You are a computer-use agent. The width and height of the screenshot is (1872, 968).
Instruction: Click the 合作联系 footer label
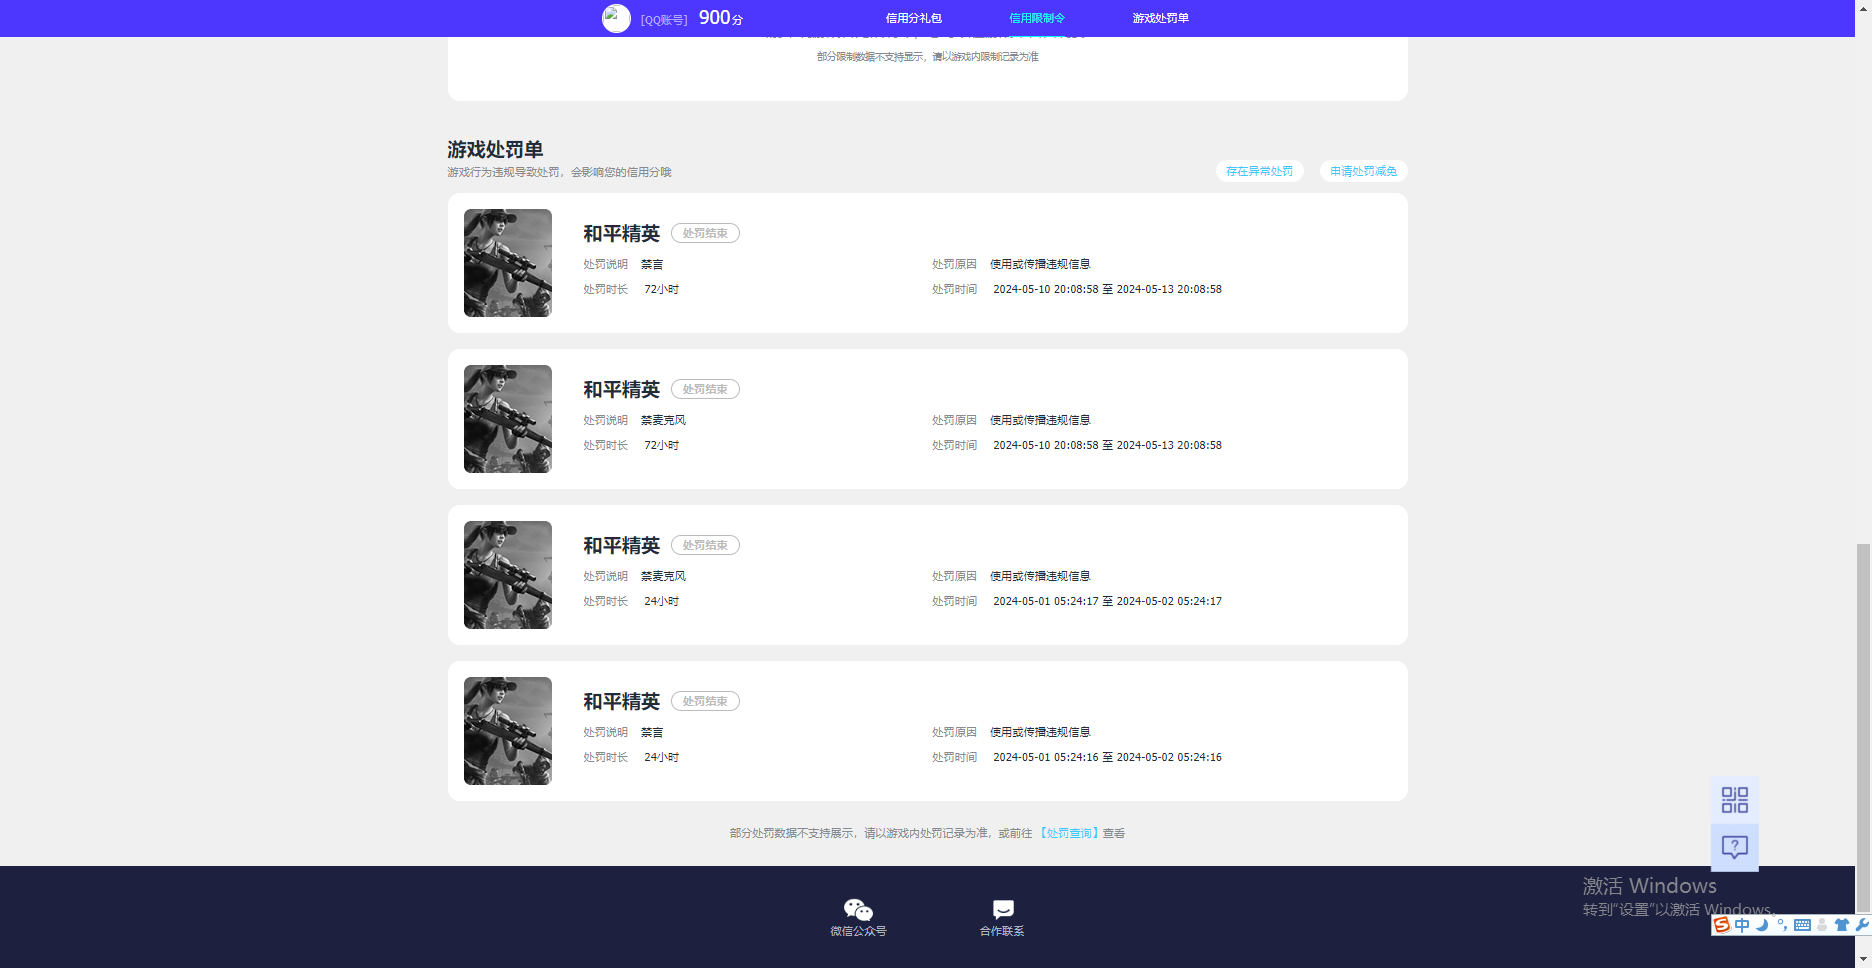(x=1002, y=931)
